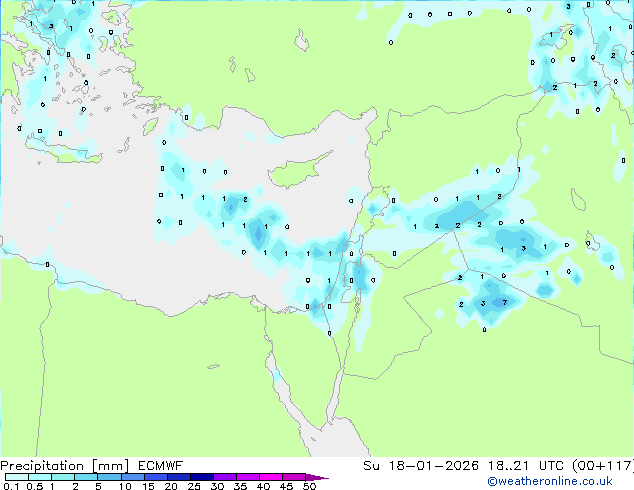Select the 5–10 mm legend swatch
The width and height of the screenshot is (634, 490).
point(109,477)
